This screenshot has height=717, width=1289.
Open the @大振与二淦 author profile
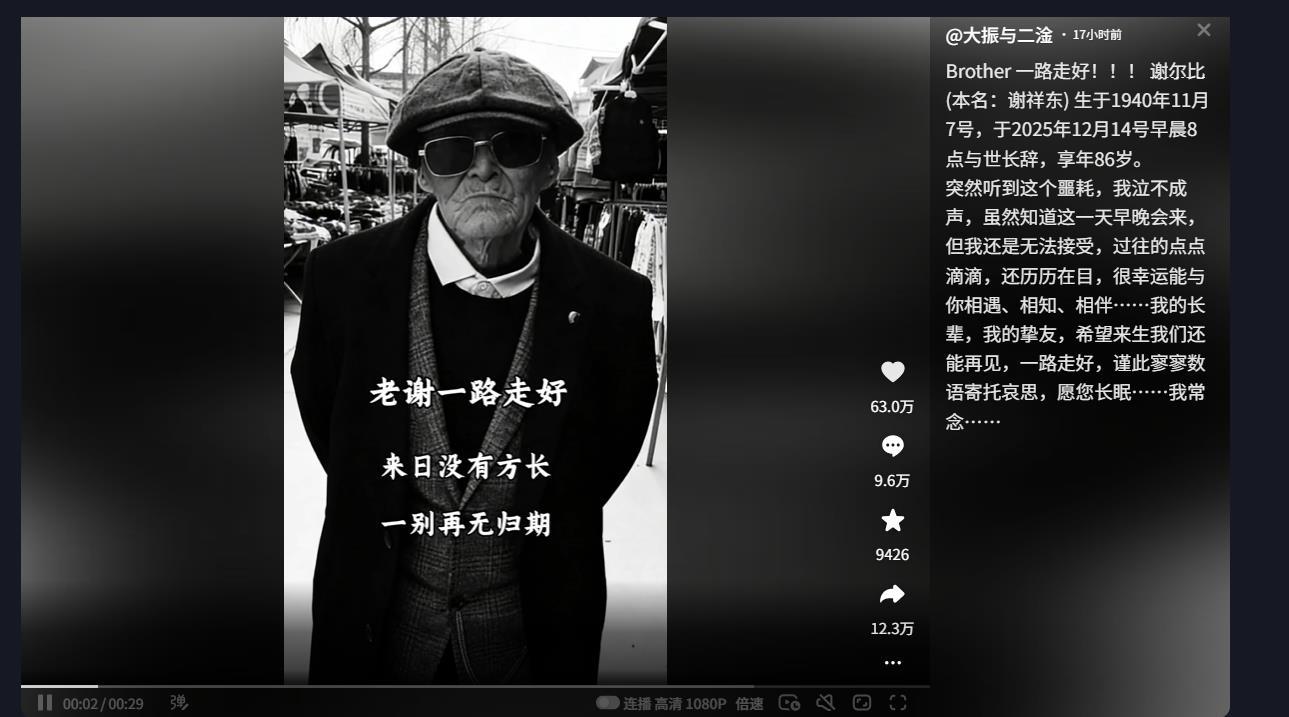[x=999, y=36]
